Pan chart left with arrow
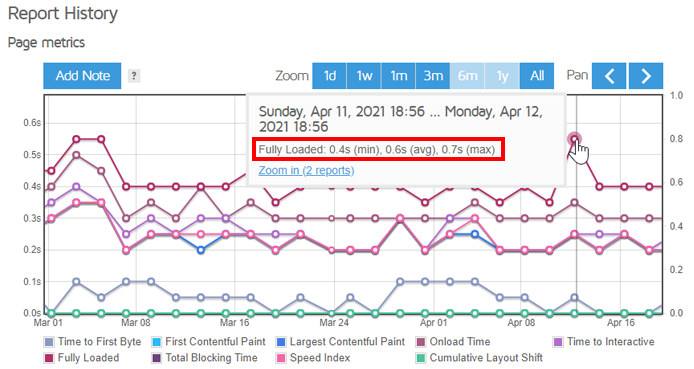 click(x=609, y=76)
